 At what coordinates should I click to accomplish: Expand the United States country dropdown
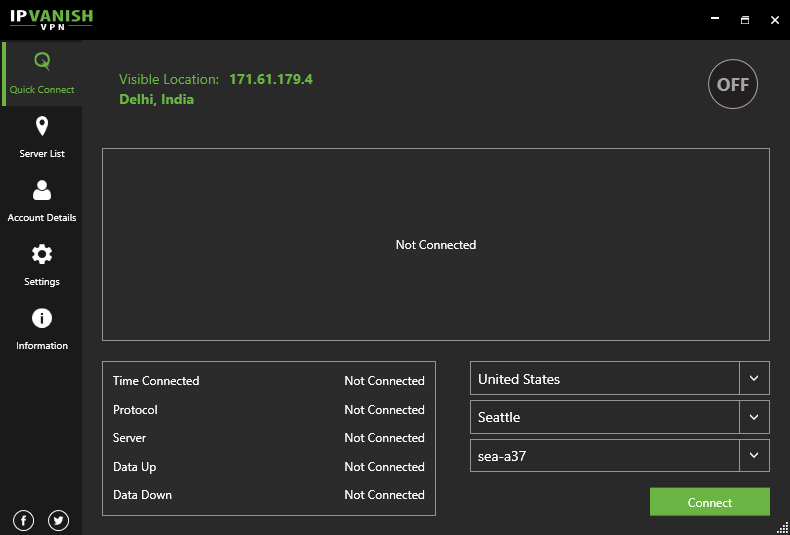pyautogui.click(x=754, y=379)
